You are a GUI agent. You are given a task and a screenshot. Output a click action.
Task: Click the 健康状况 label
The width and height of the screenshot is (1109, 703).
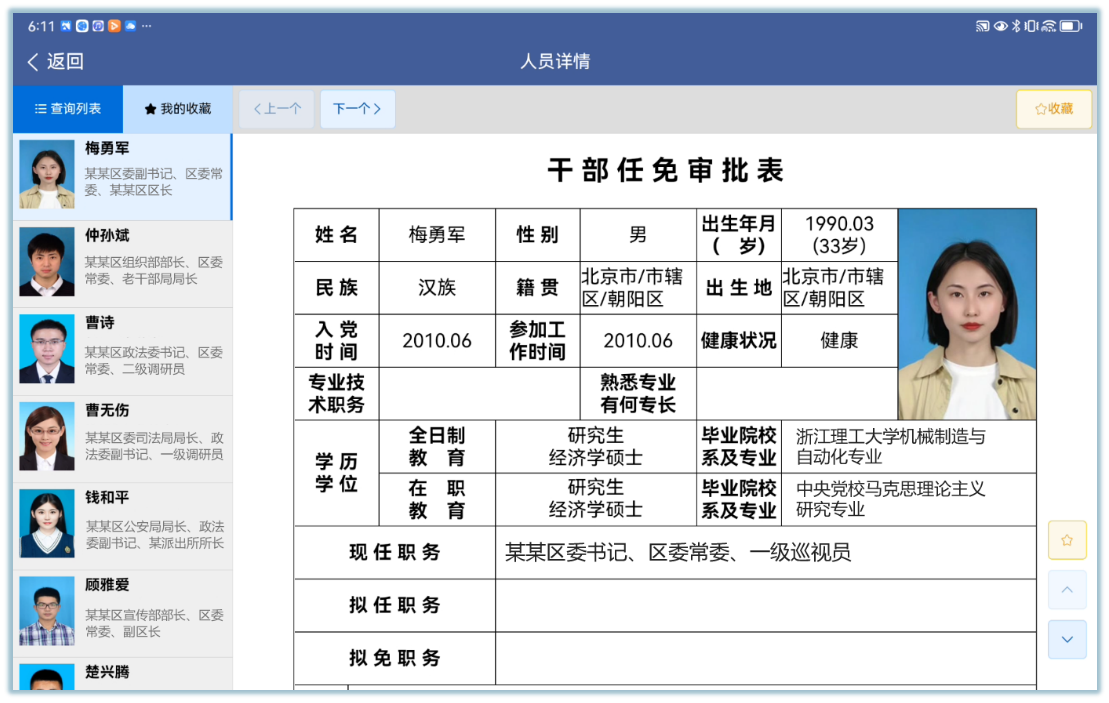(x=739, y=341)
